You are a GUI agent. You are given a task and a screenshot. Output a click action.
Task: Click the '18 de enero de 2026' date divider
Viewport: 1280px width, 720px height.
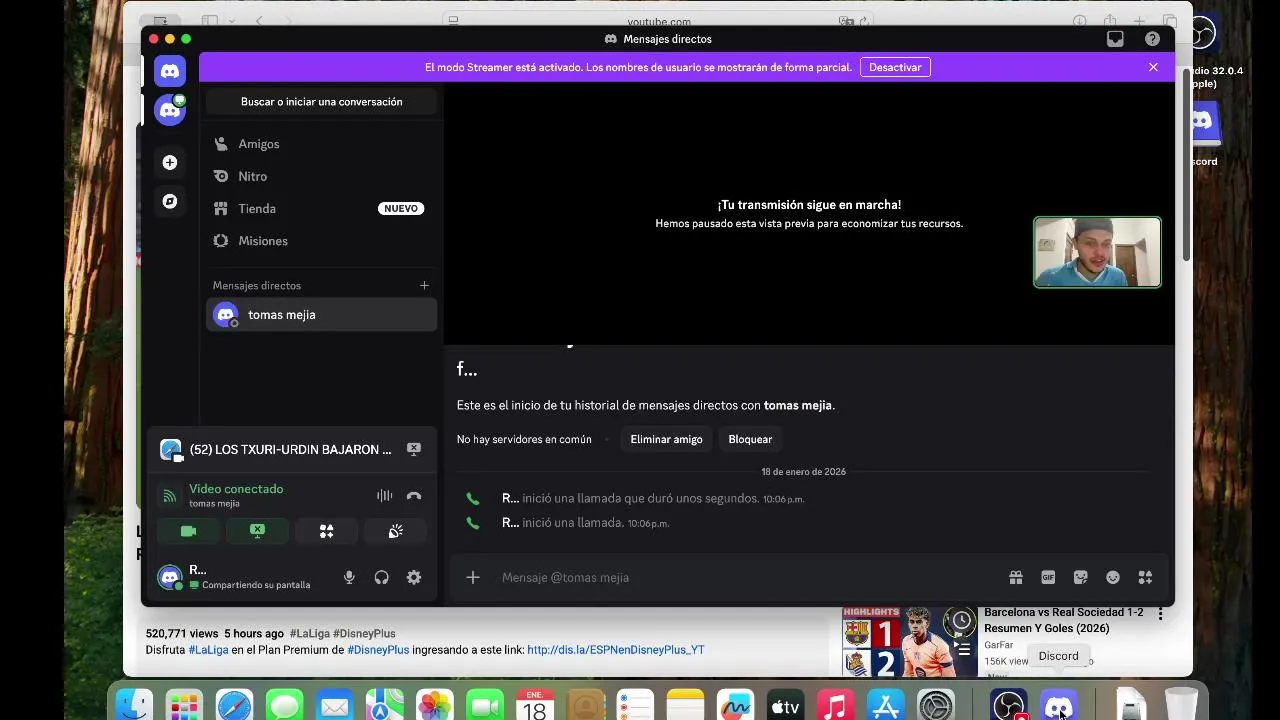click(803, 472)
